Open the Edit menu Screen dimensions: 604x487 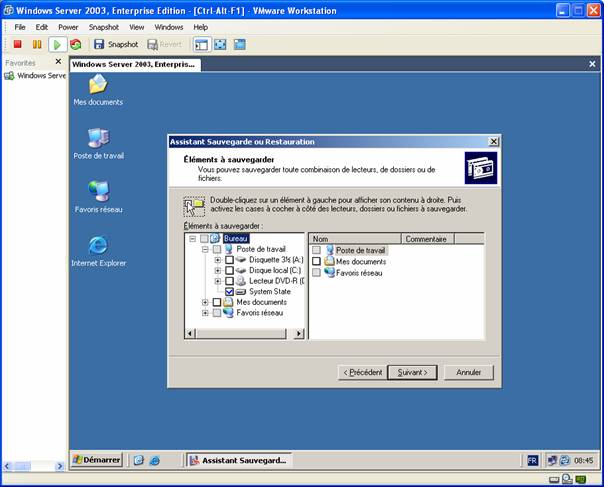point(42,27)
